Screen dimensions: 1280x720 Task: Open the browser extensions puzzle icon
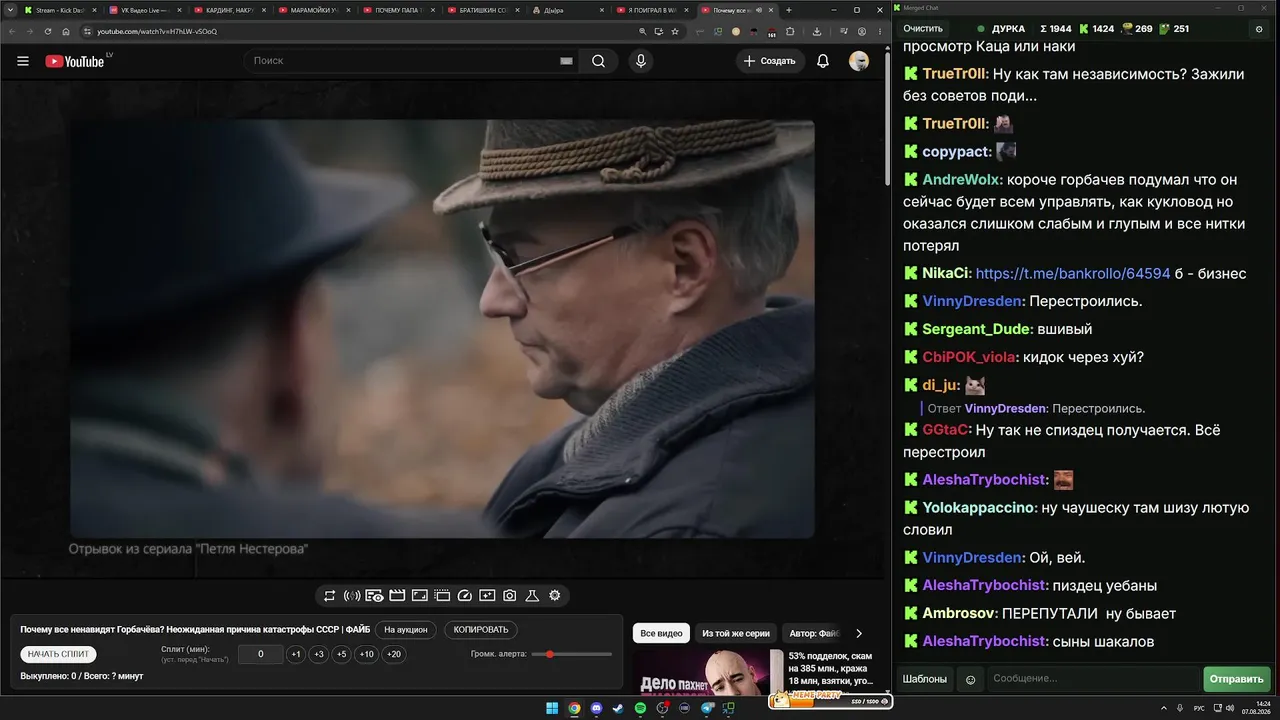pyautogui.click(x=788, y=31)
